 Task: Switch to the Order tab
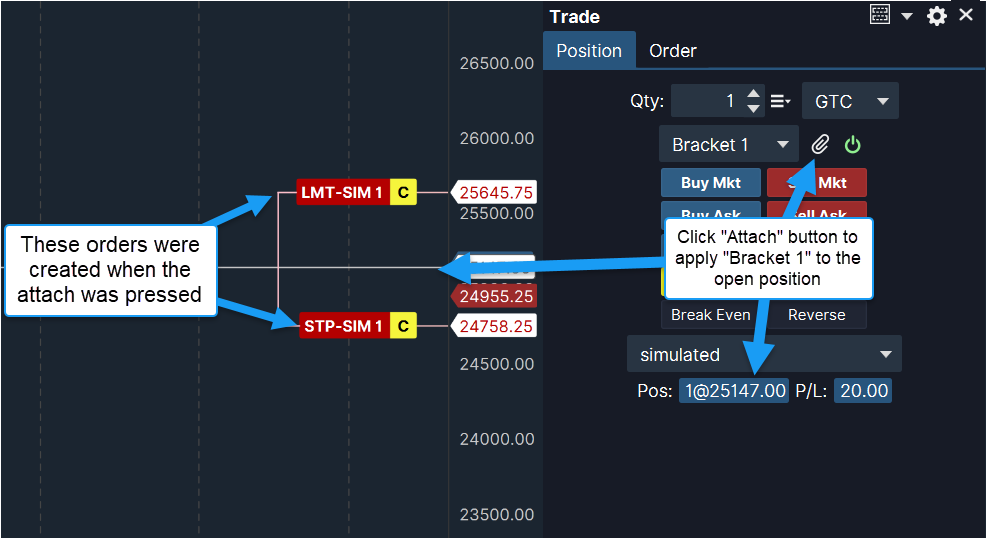pos(673,51)
